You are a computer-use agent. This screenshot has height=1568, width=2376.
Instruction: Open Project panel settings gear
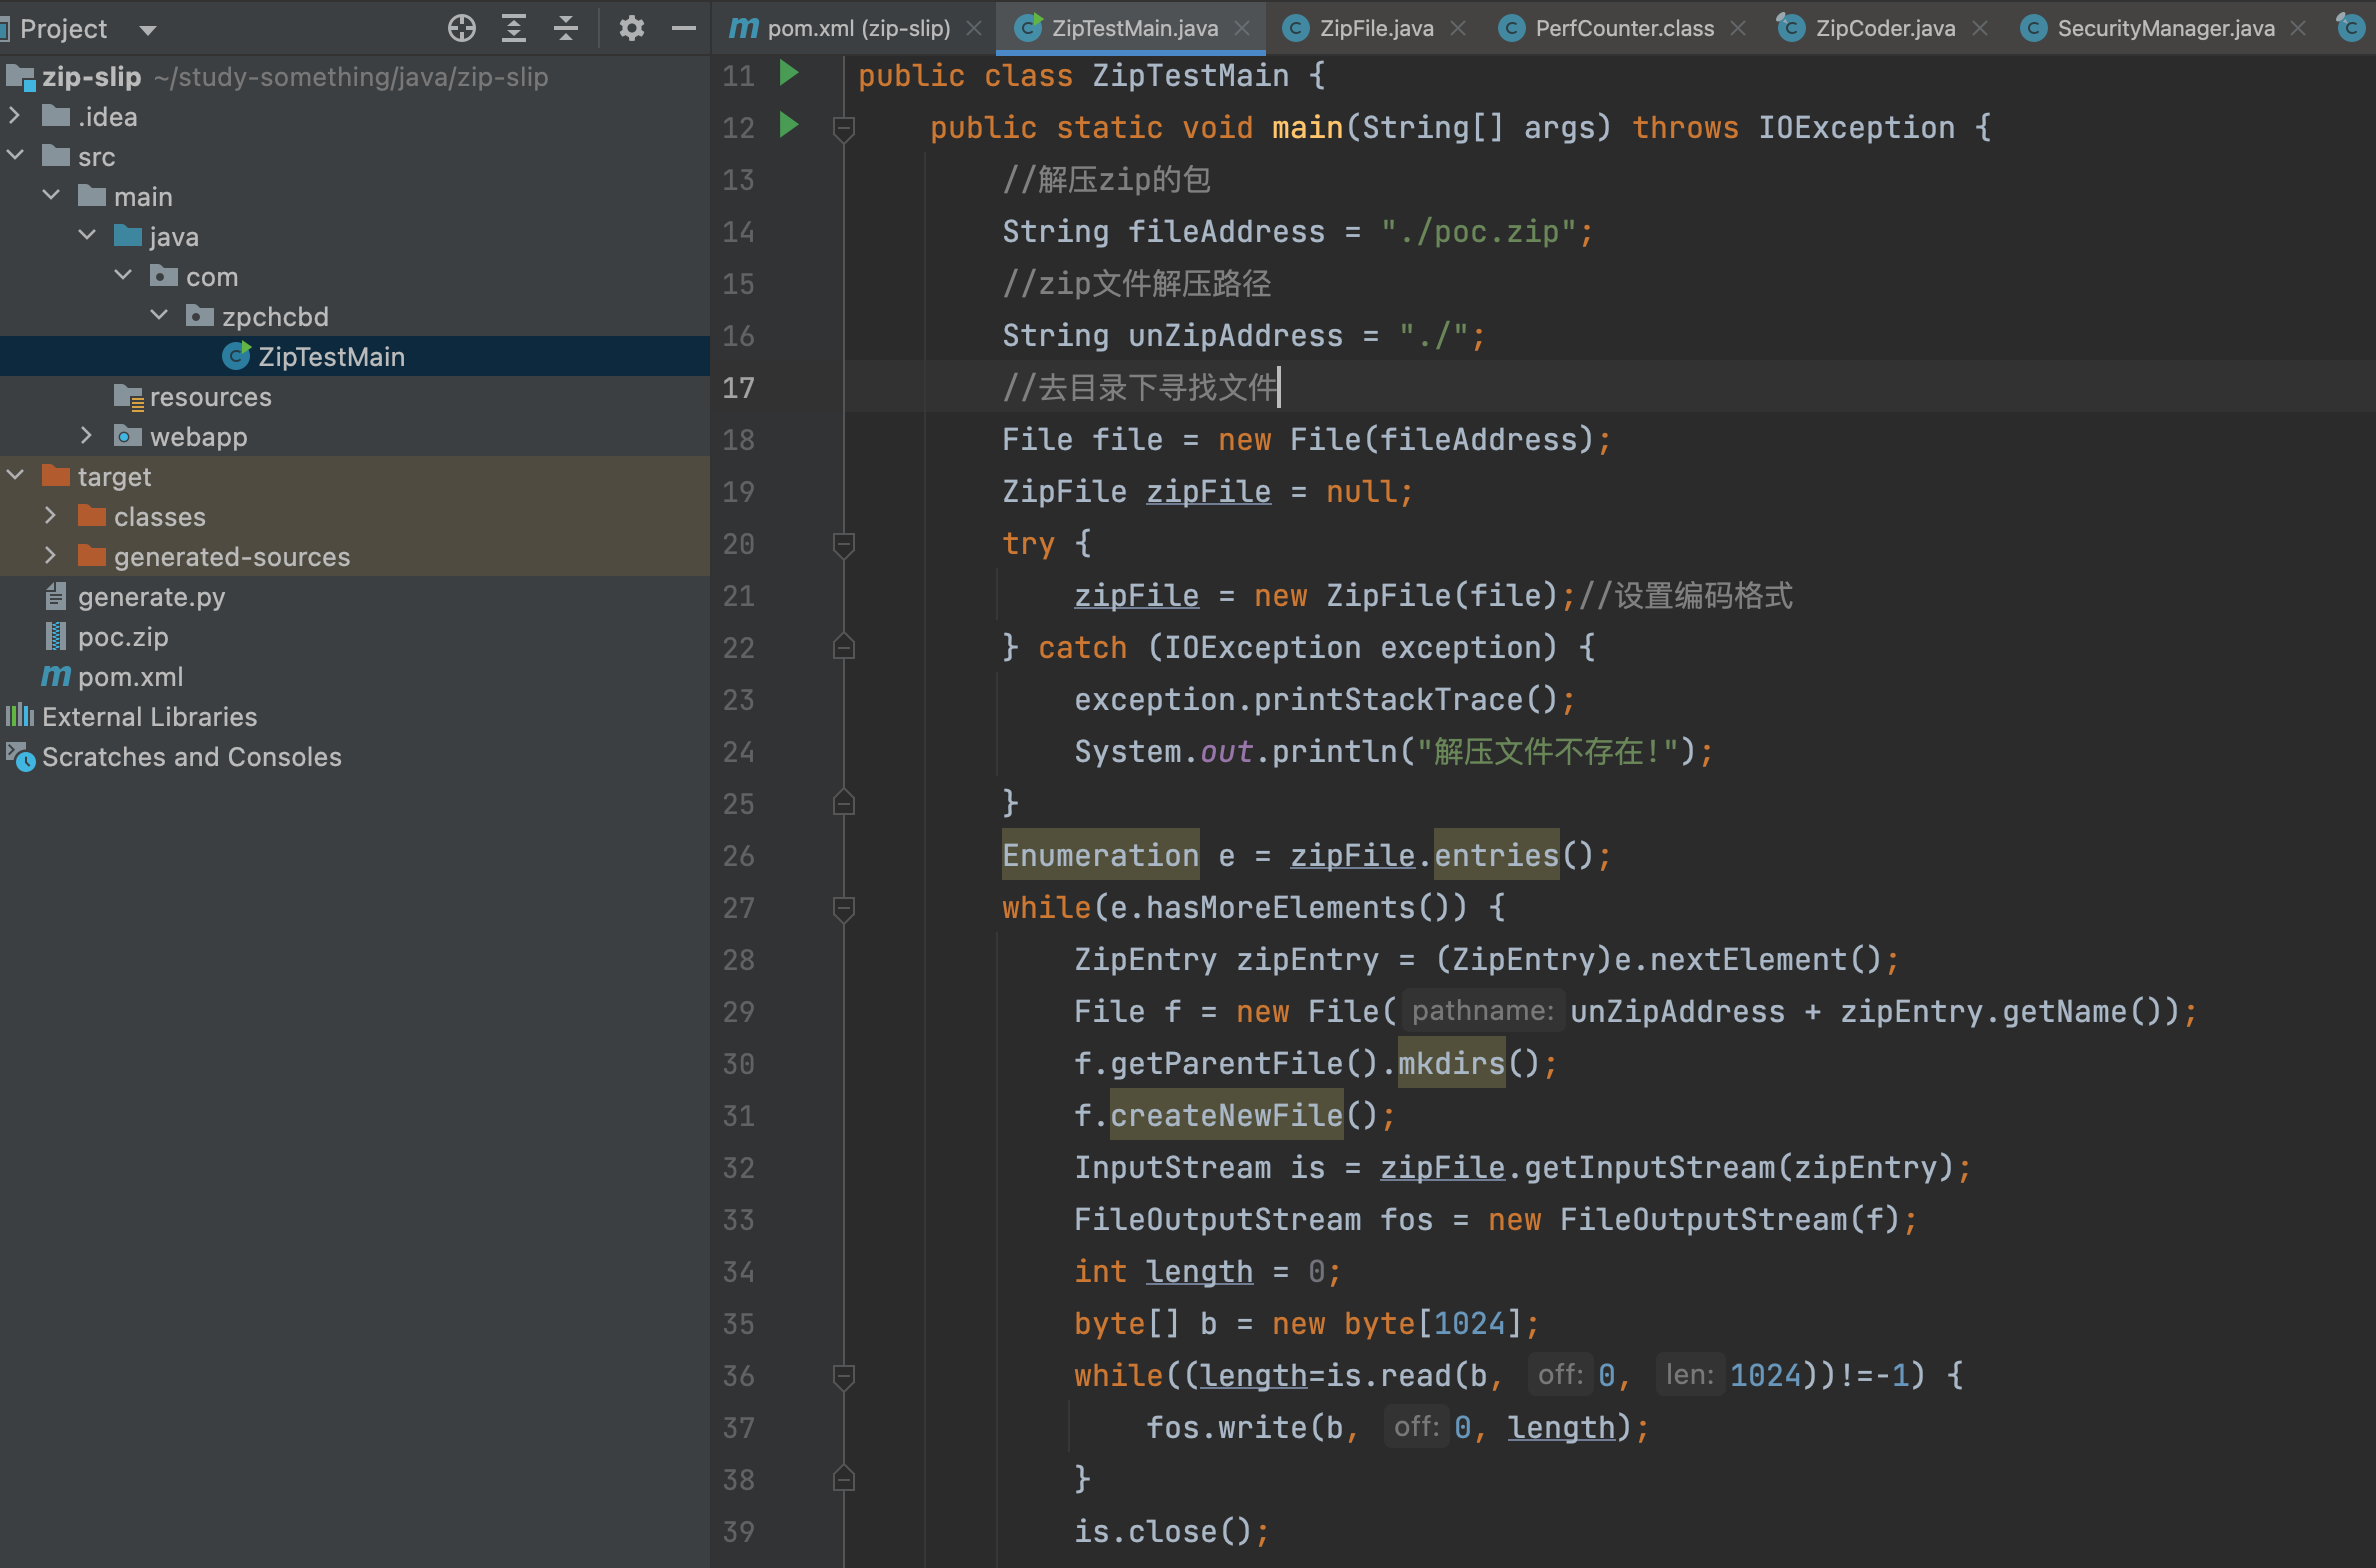pyautogui.click(x=631, y=28)
